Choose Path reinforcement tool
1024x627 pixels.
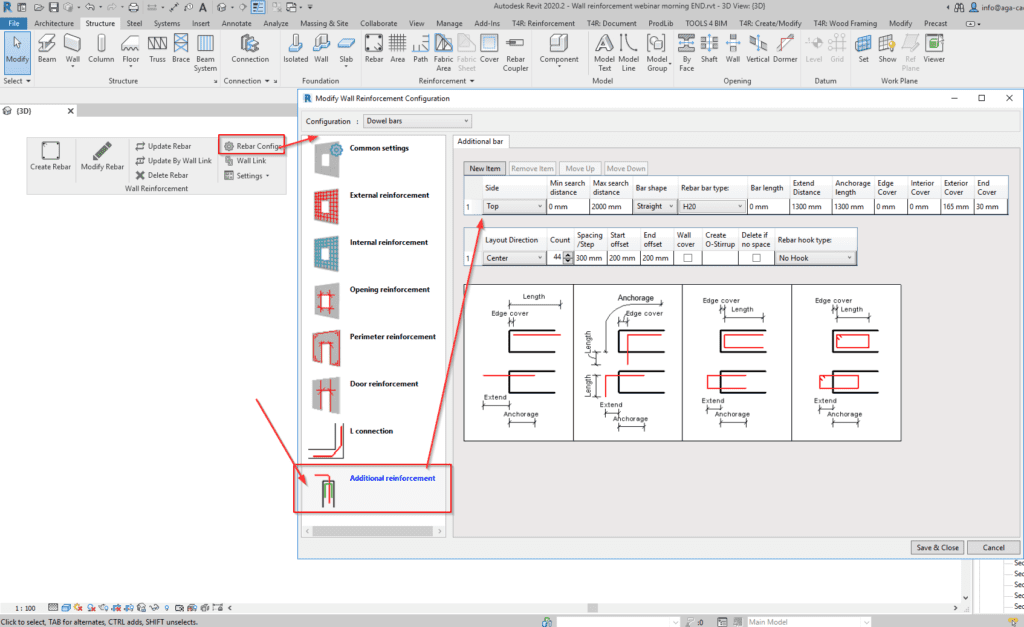pos(421,49)
